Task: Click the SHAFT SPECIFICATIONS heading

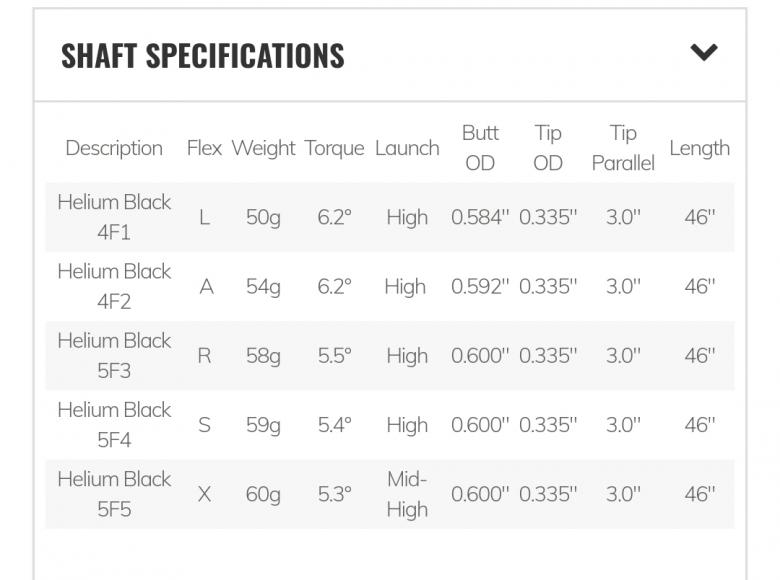Action: pyautogui.click(x=203, y=56)
